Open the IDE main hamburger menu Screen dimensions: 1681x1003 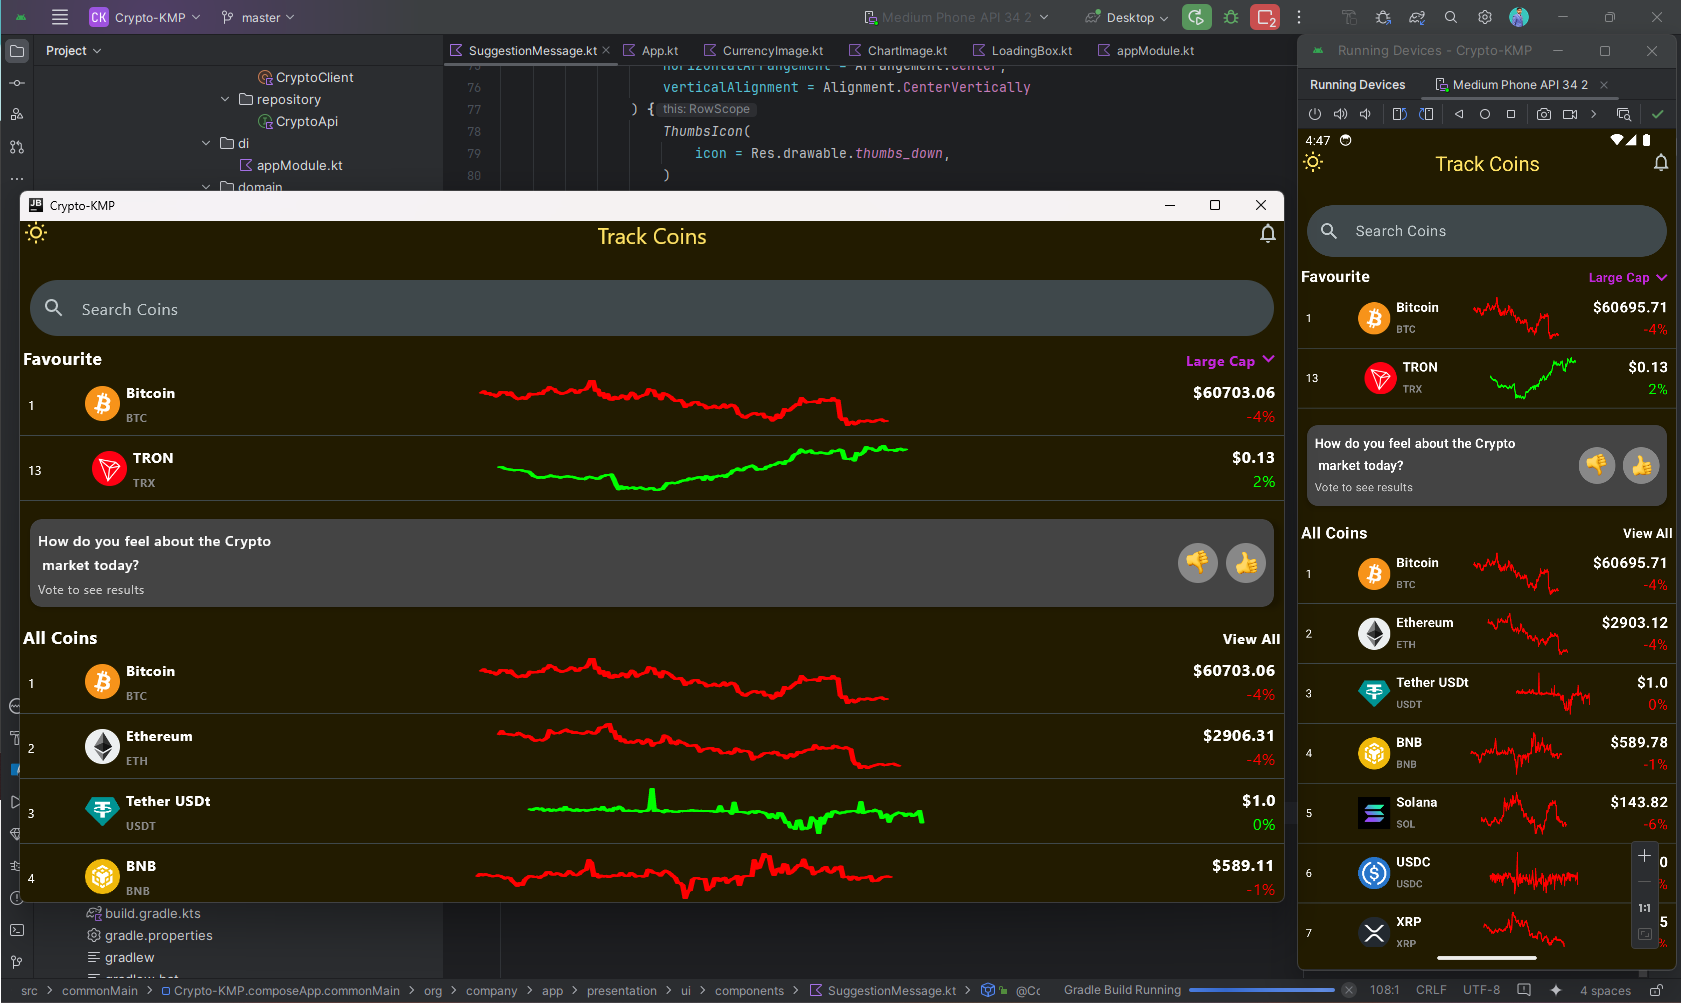pyautogui.click(x=60, y=17)
